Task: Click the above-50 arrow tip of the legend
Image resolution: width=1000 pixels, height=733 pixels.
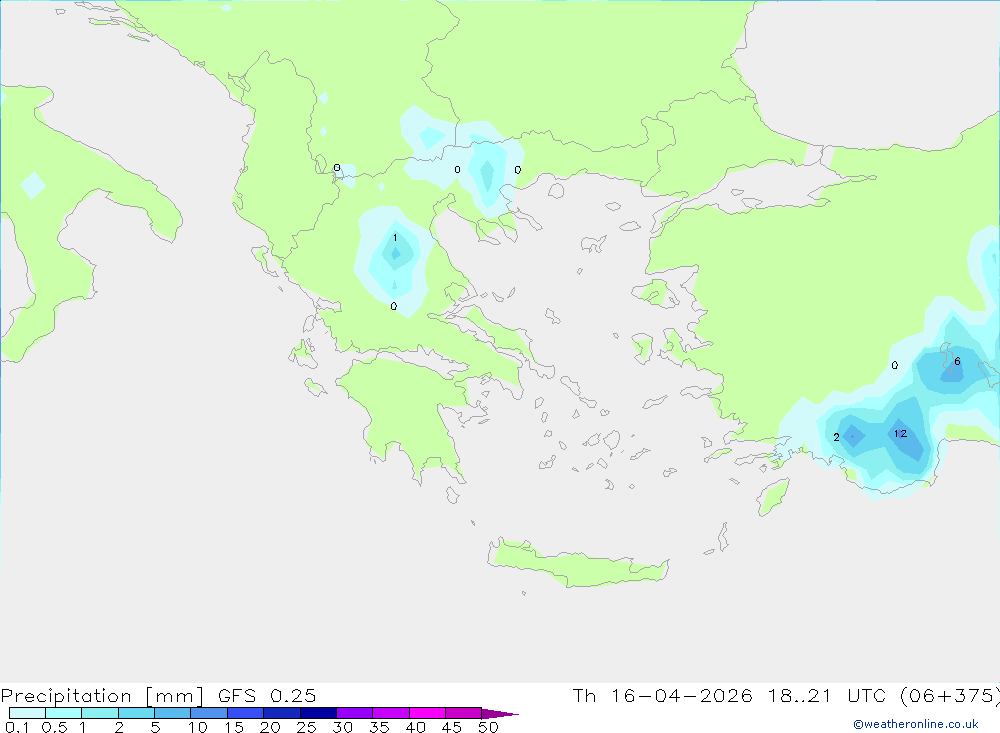Action: coord(499,713)
